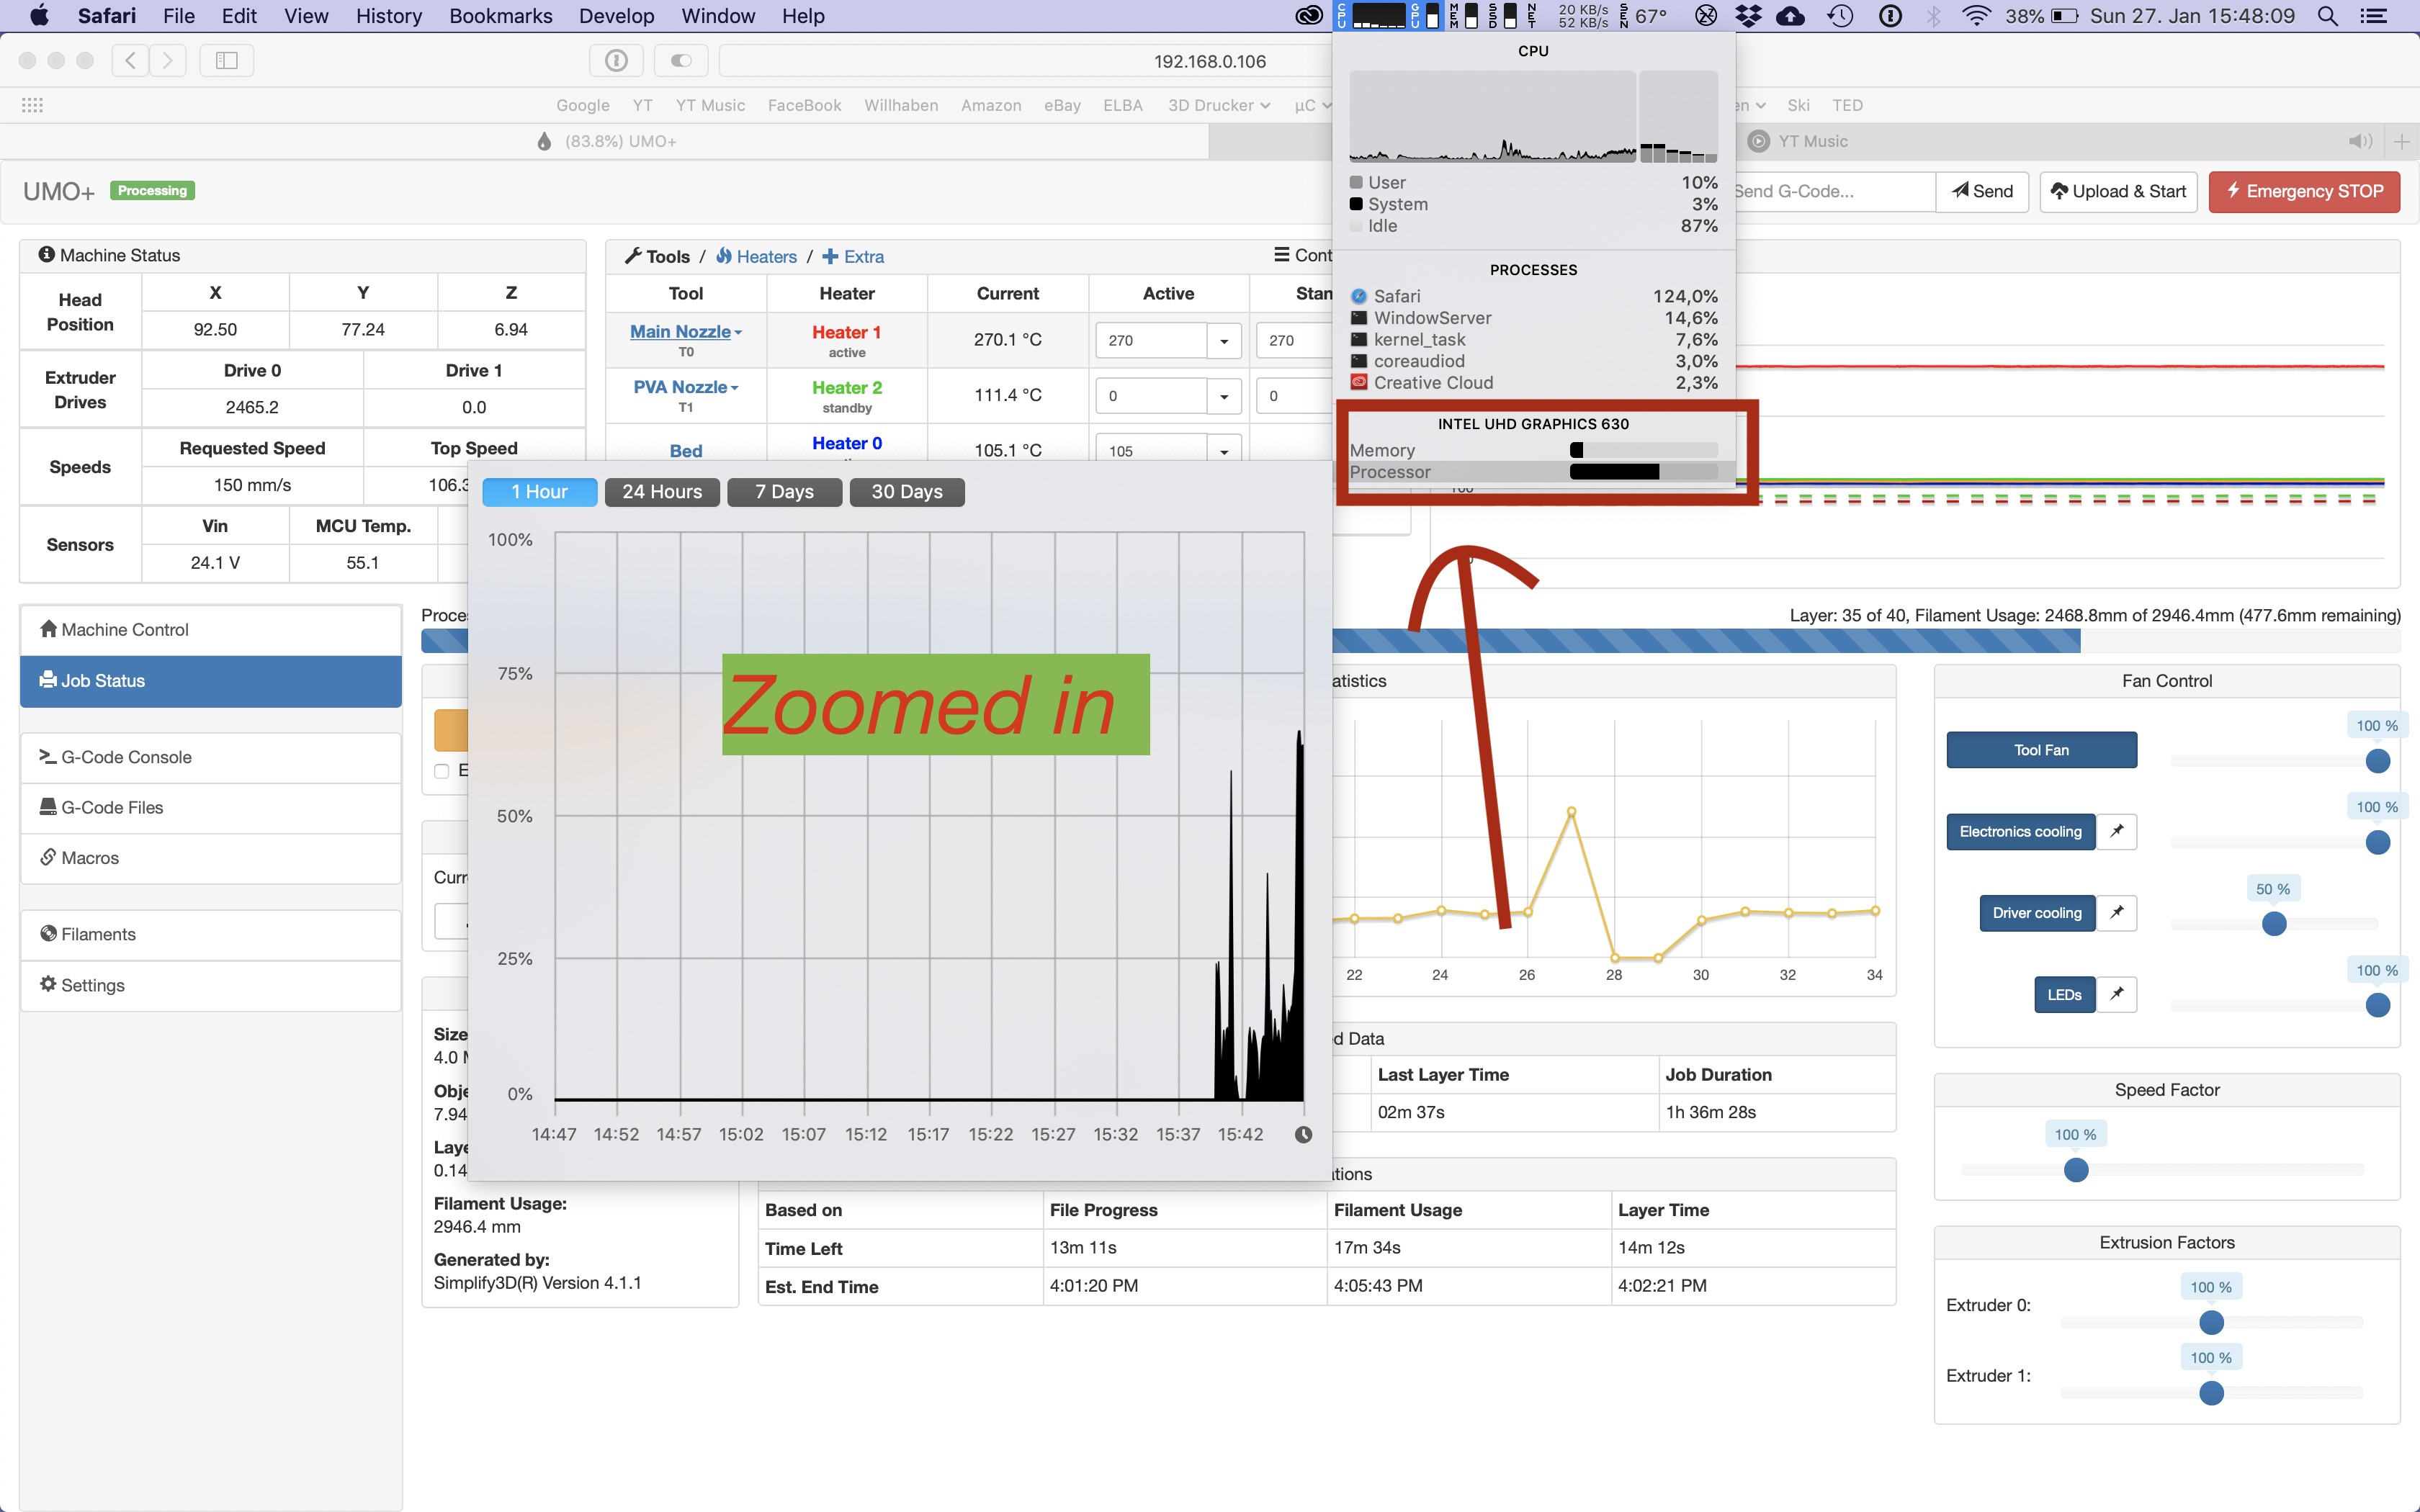The width and height of the screenshot is (2420, 1512).
Task: Open the Wi-Fi menu bar icon
Action: pyautogui.click(x=1976, y=16)
